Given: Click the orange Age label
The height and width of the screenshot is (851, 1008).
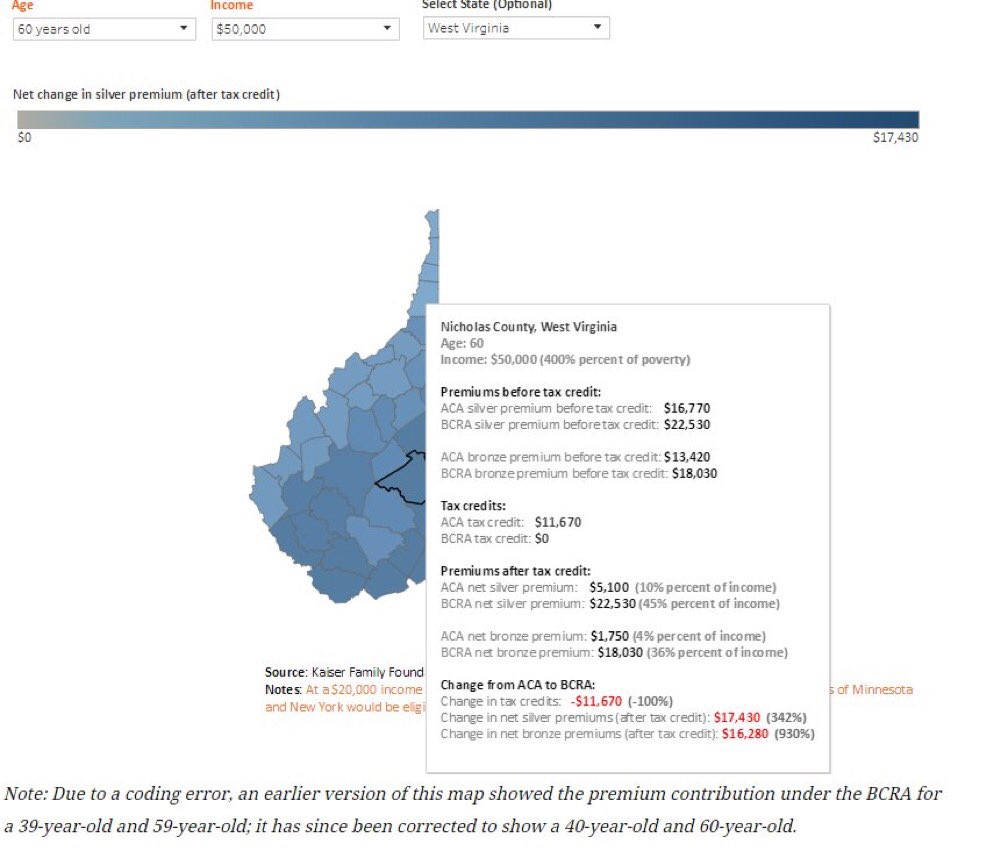Looking at the screenshot, I should coord(22,5).
